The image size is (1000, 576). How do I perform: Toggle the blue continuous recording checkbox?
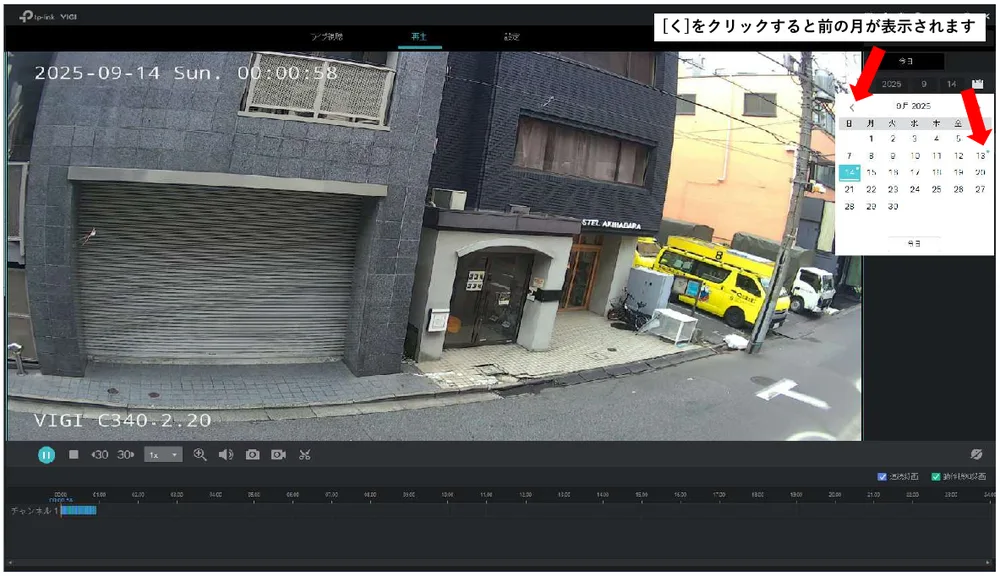[x=882, y=476]
